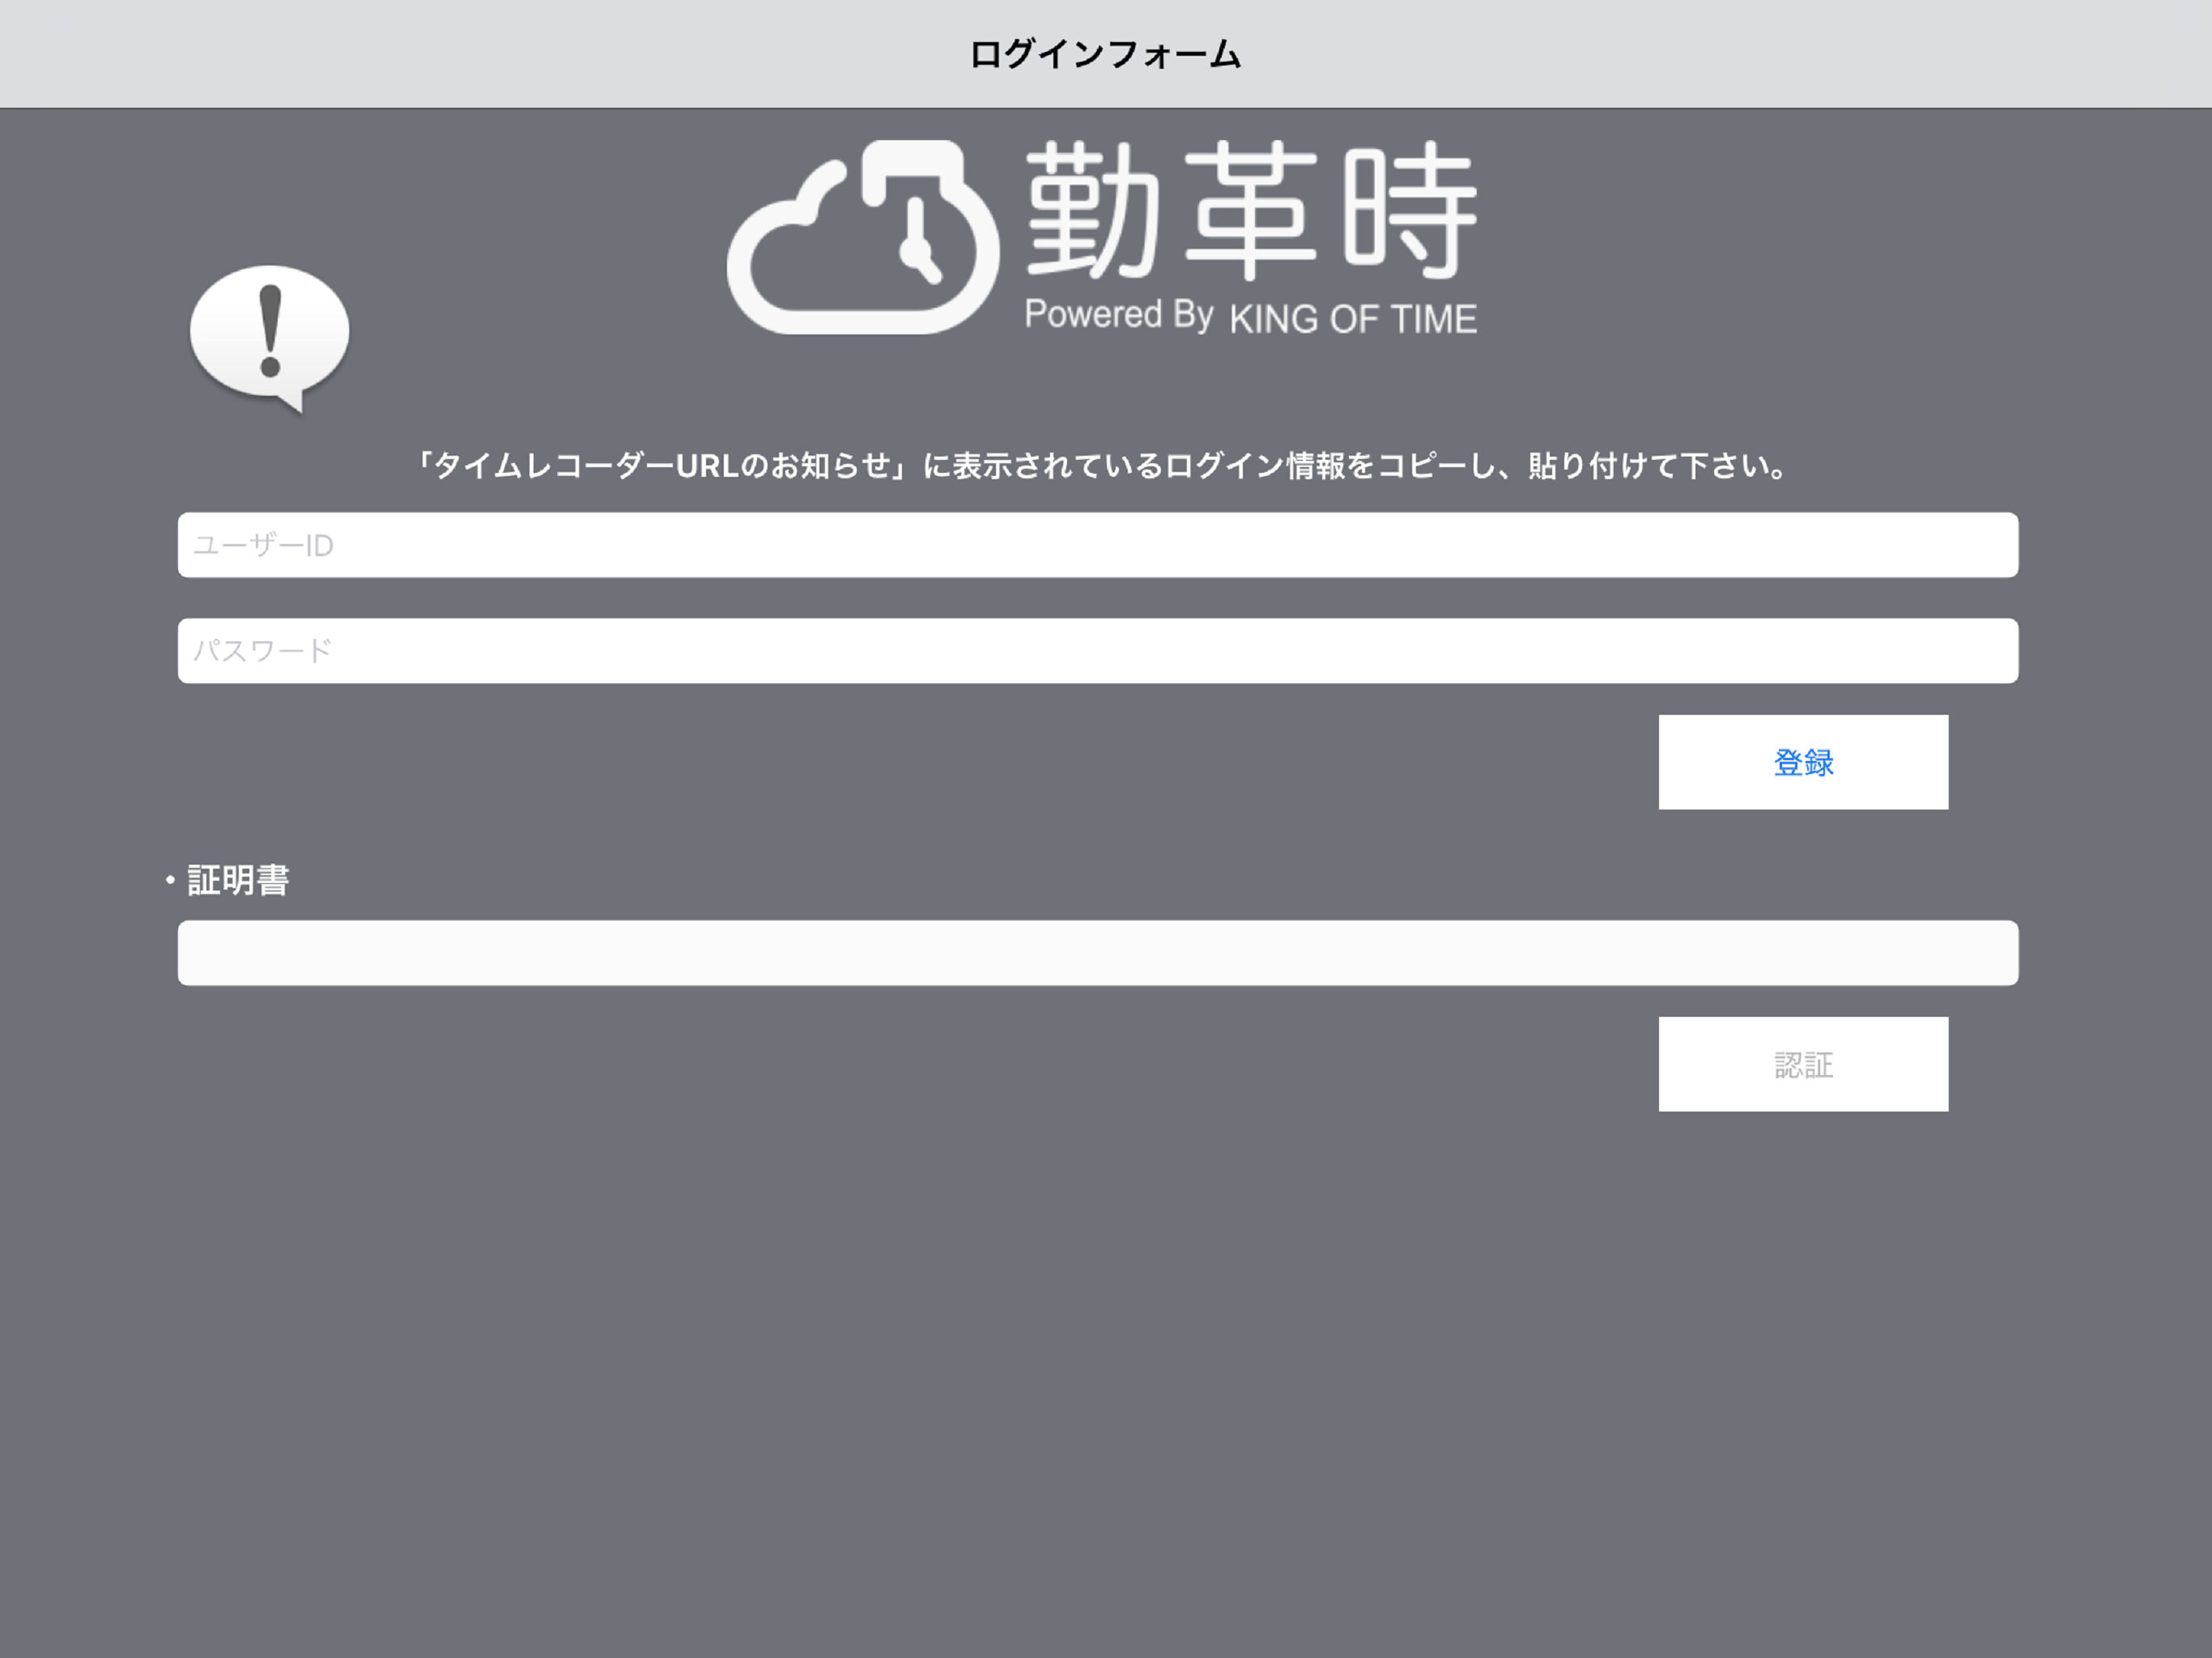Click the ログインフォーム title text
Viewport: 2212px width, 1658px height.
click(1105, 54)
